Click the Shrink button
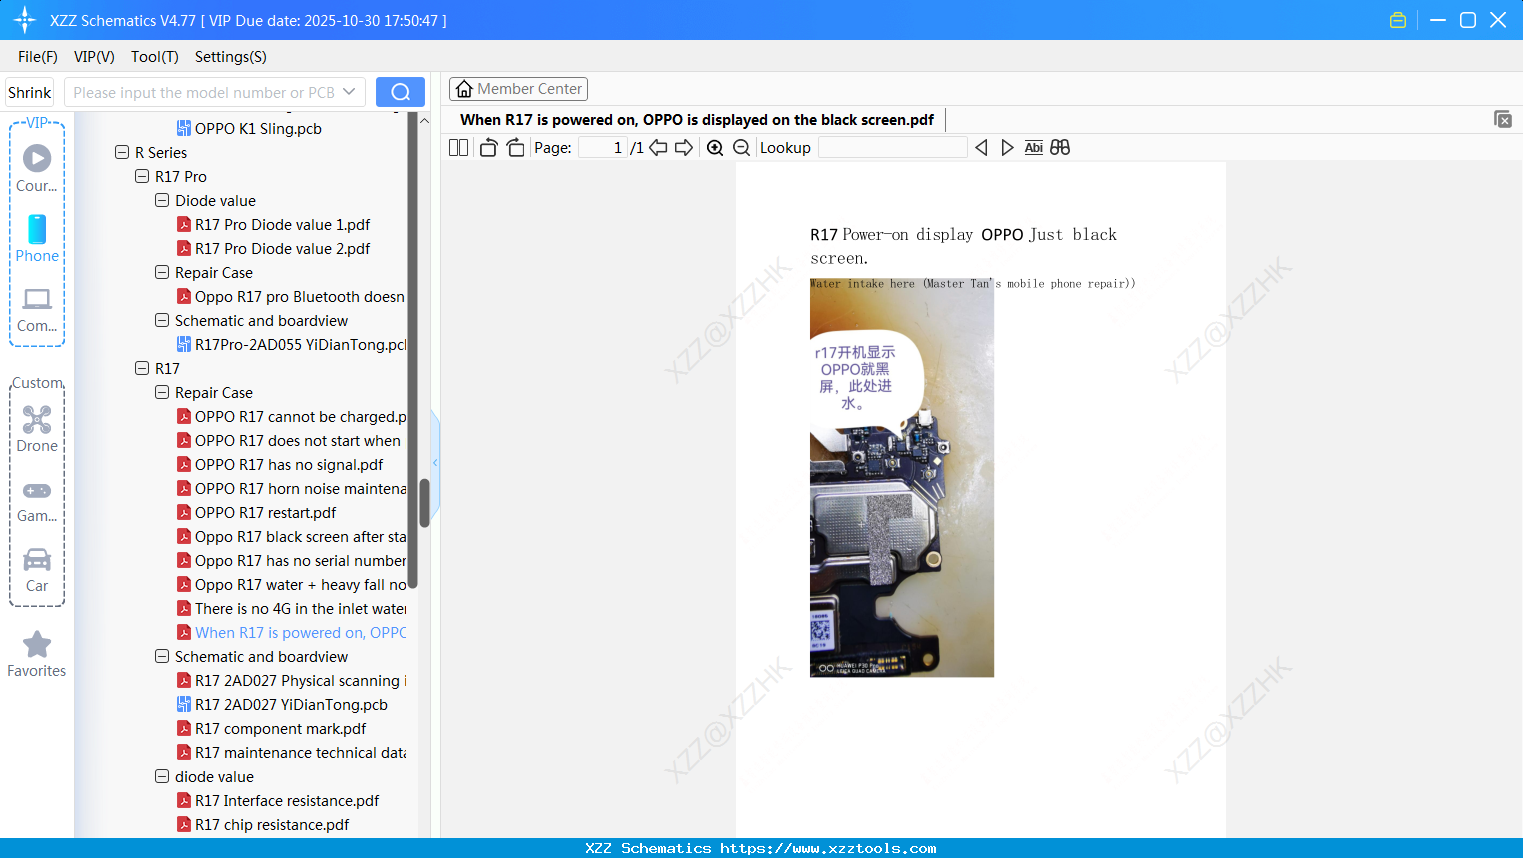Screen dimensions: 1523x858 point(30,92)
